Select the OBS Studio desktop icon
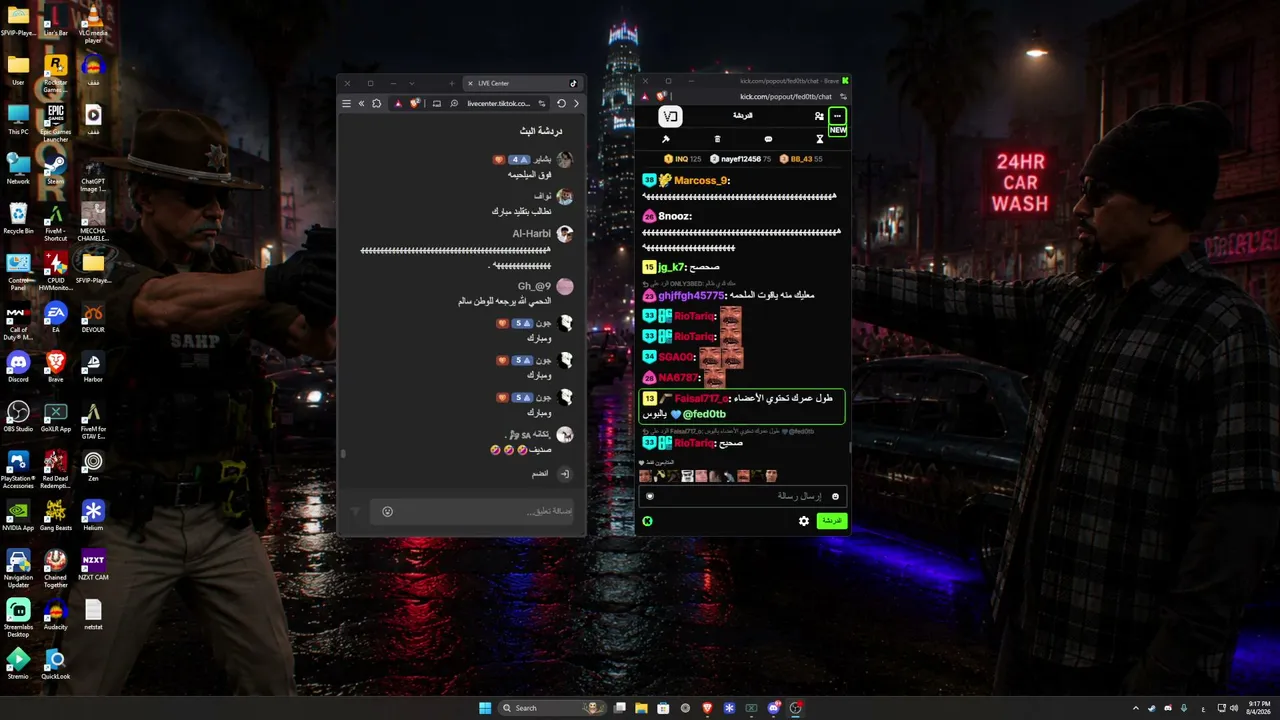The height and width of the screenshot is (720, 1280). pyautogui.click(x=18, y=416)
